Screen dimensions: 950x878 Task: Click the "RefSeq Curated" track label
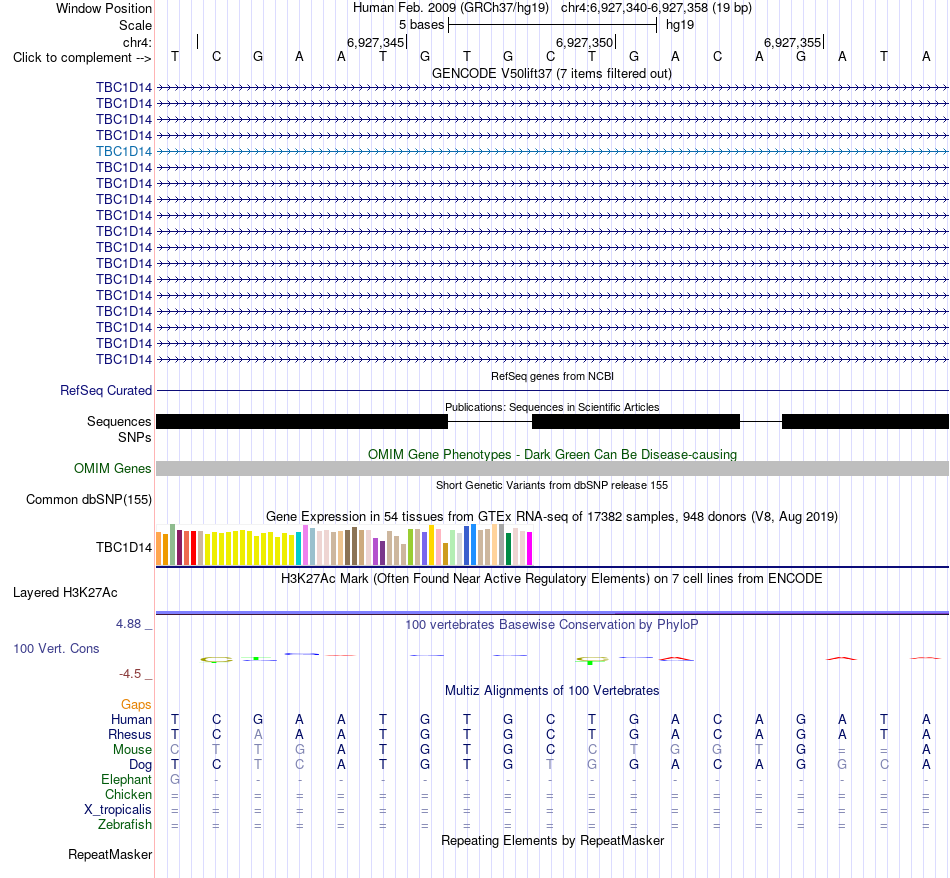coord(105,390)
